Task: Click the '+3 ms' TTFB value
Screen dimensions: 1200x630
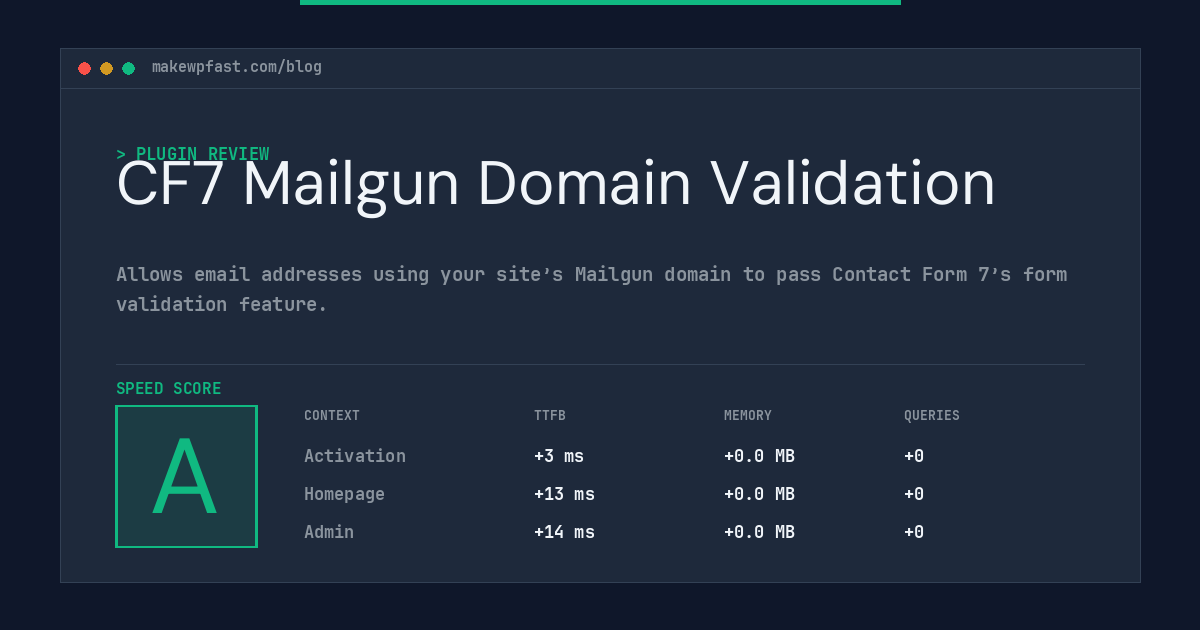Action: coord(559,456)
